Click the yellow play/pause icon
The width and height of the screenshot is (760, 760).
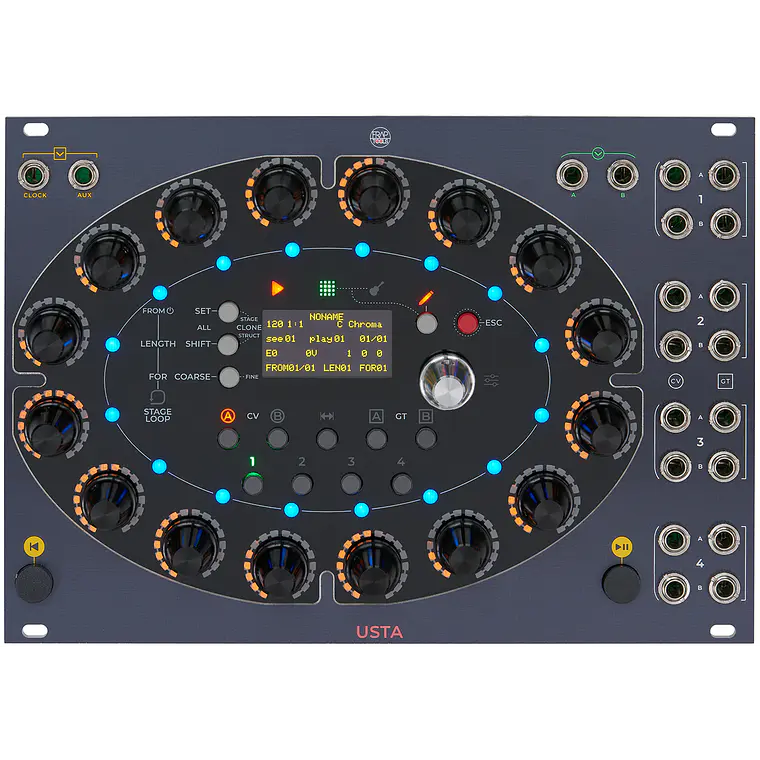[622, 547]
